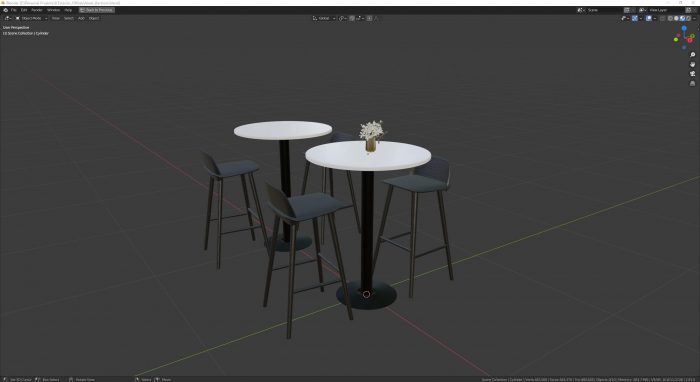This screenshot has height=382, width=700.
Task: Open the Render menu
Action: point(37,10)
